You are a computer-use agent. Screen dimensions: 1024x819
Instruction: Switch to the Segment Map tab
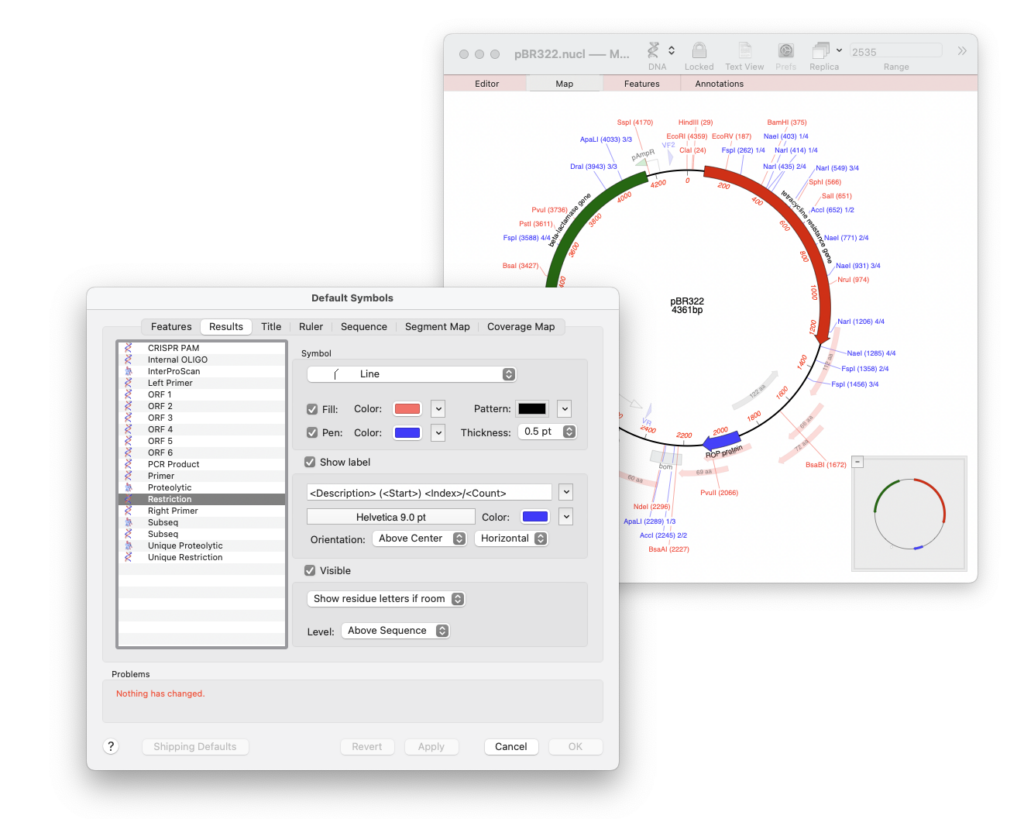pyautogui.click(x=438, y=327)
